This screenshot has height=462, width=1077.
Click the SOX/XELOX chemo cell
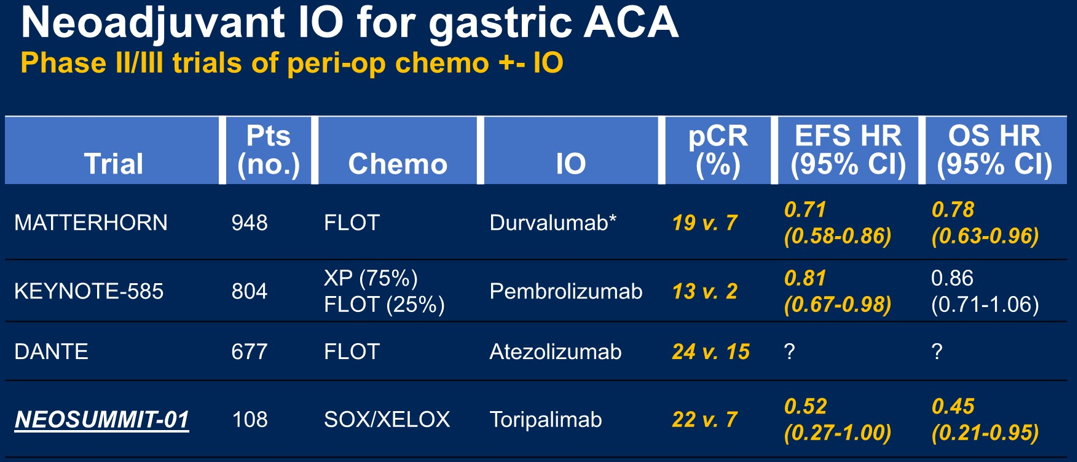coord(387,420)
